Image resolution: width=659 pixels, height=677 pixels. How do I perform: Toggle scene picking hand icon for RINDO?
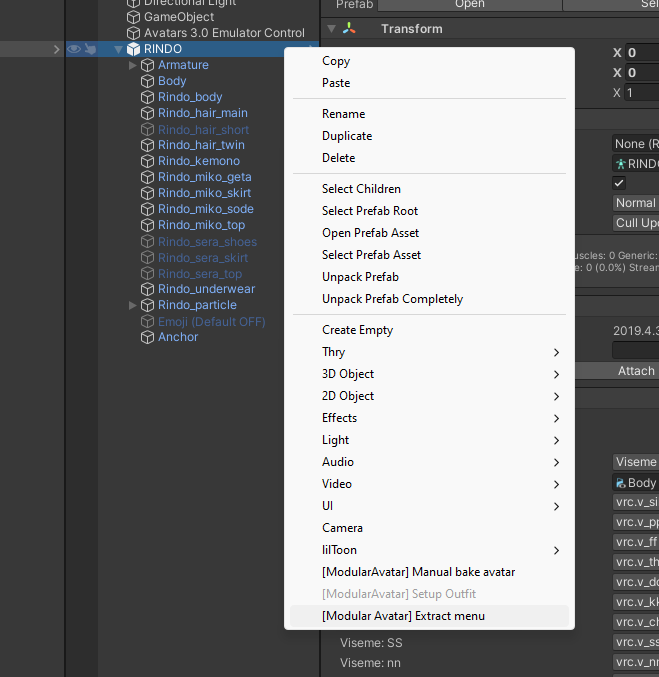tap(90, 49)
